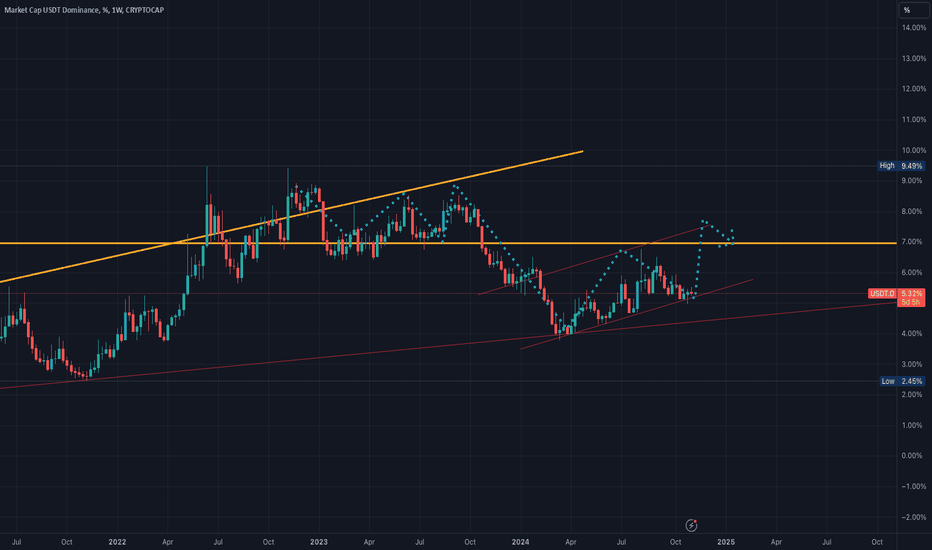This screenshot has height=550, width=932.
Task: Click the High 9.49% label
Action: pos(902,166)
